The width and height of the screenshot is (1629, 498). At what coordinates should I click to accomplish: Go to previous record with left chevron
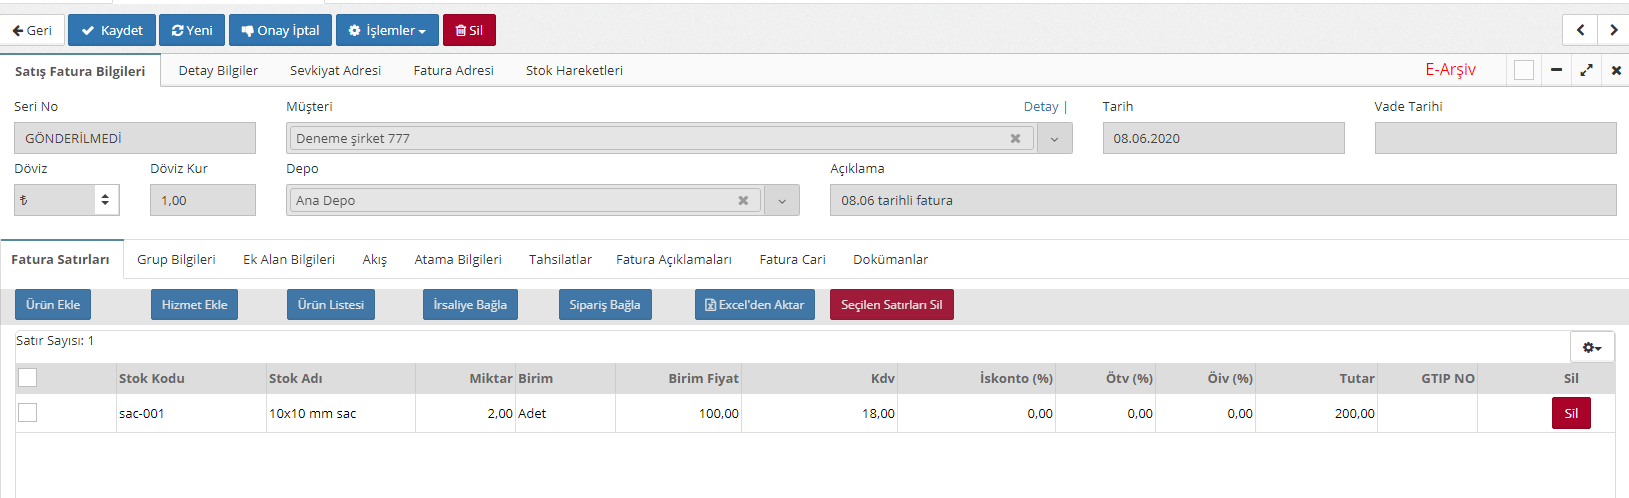[1580, 30]
